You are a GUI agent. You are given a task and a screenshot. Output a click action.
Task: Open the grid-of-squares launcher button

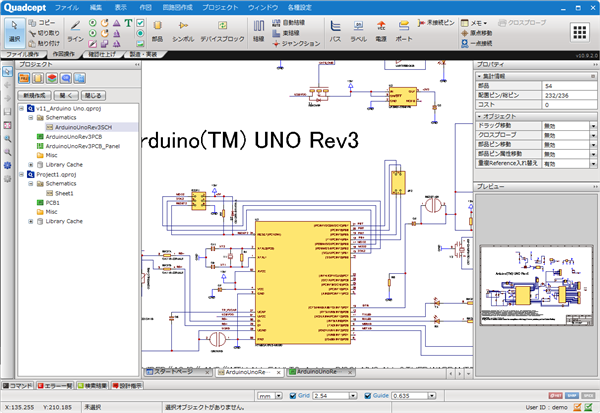580,32
